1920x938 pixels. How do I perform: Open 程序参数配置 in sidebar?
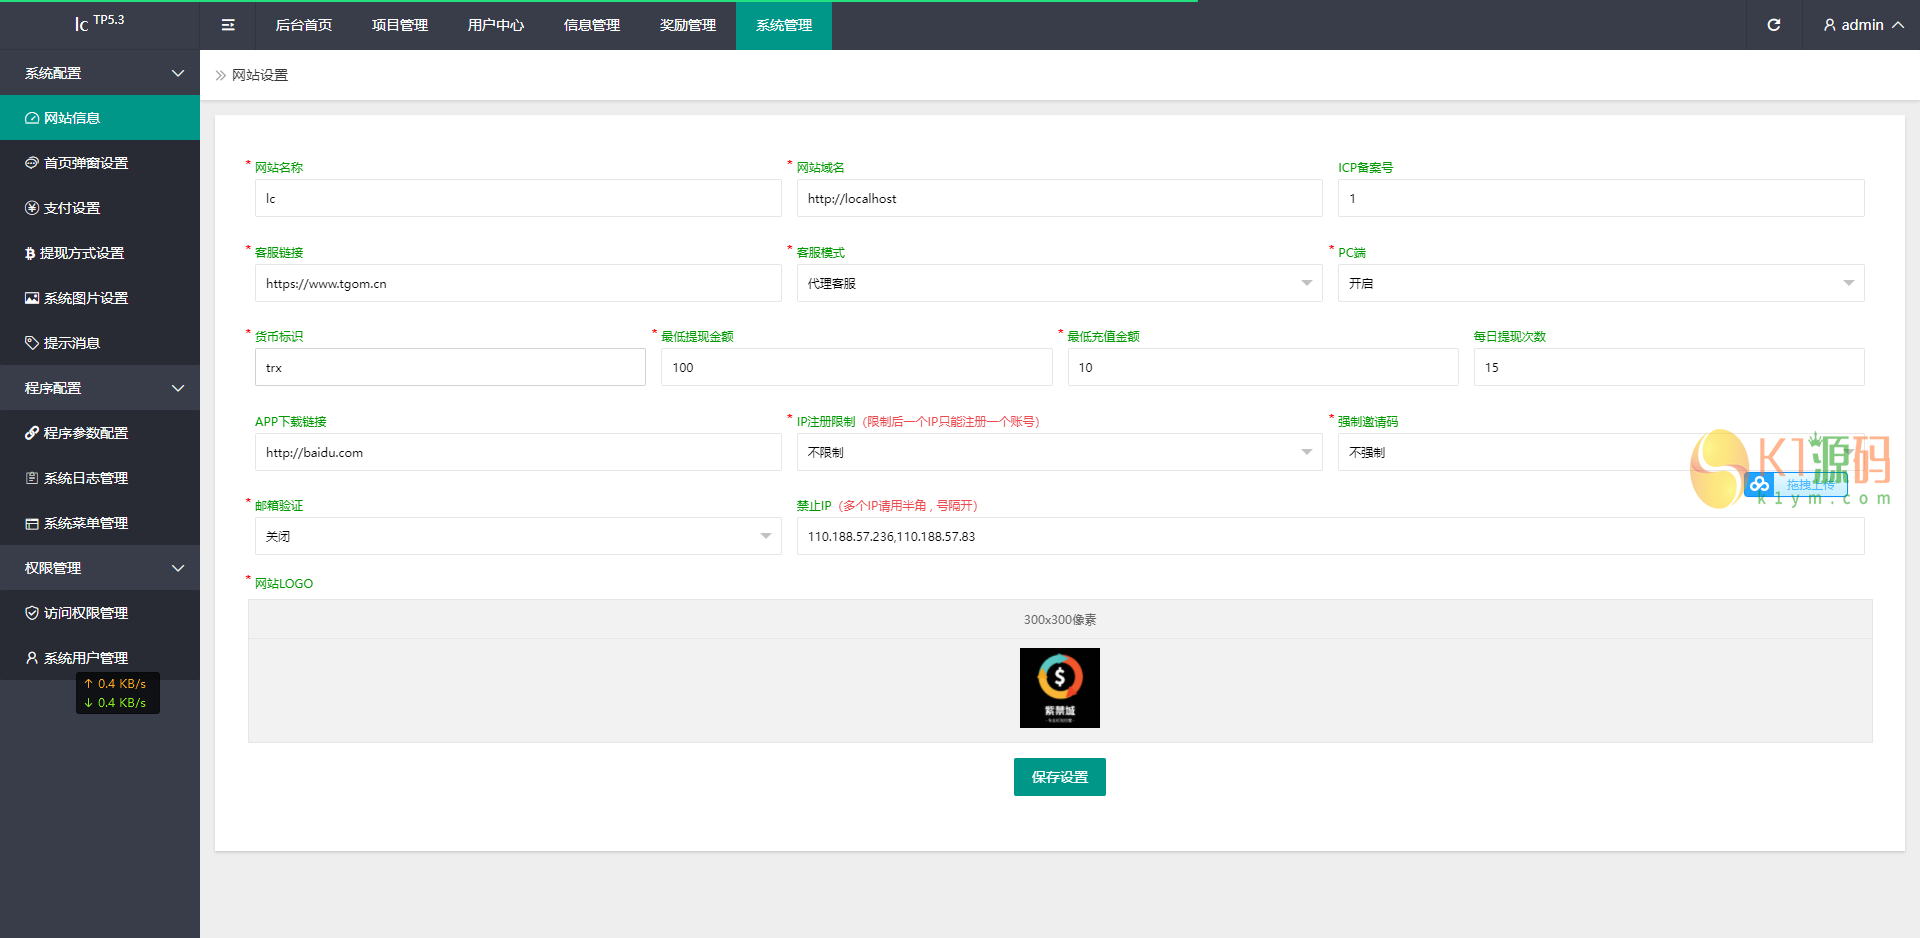[x=100, y=433]
